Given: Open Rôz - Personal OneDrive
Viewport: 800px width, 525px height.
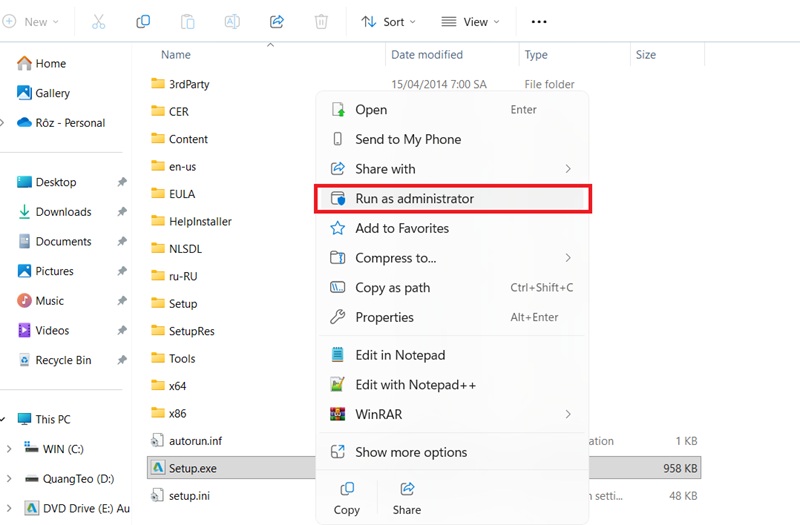Looking at the screenshot, I should pyautogui.click(x=61, y=122).
